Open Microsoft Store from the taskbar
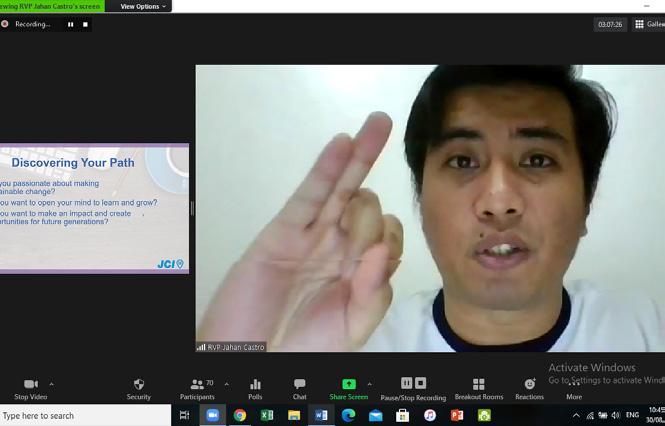This screenshot has width=665, height=426. 402,415
